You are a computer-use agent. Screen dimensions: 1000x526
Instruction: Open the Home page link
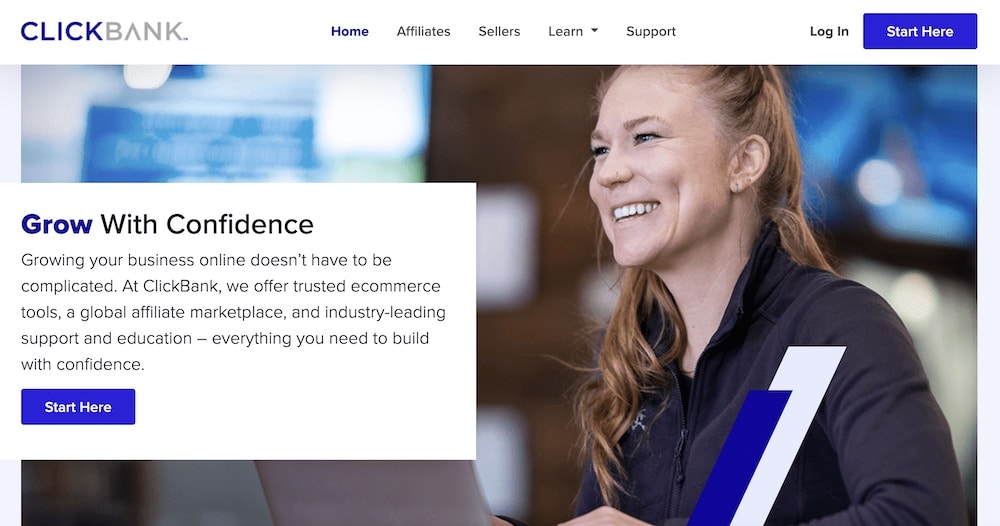click(349, 31)
